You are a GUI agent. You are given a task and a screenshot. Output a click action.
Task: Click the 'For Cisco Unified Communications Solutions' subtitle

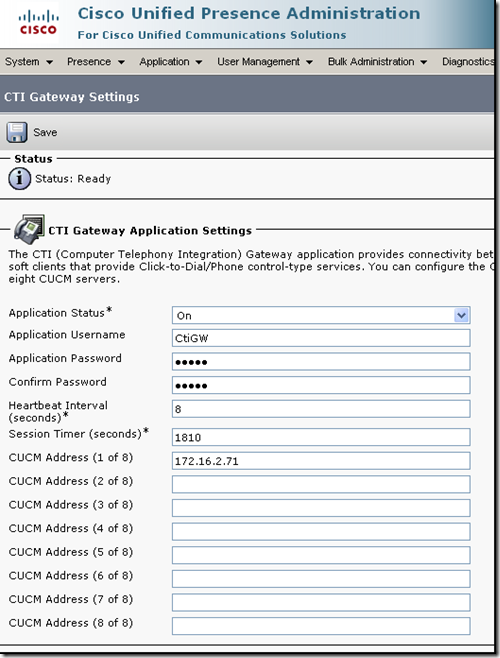coord(212,35)
